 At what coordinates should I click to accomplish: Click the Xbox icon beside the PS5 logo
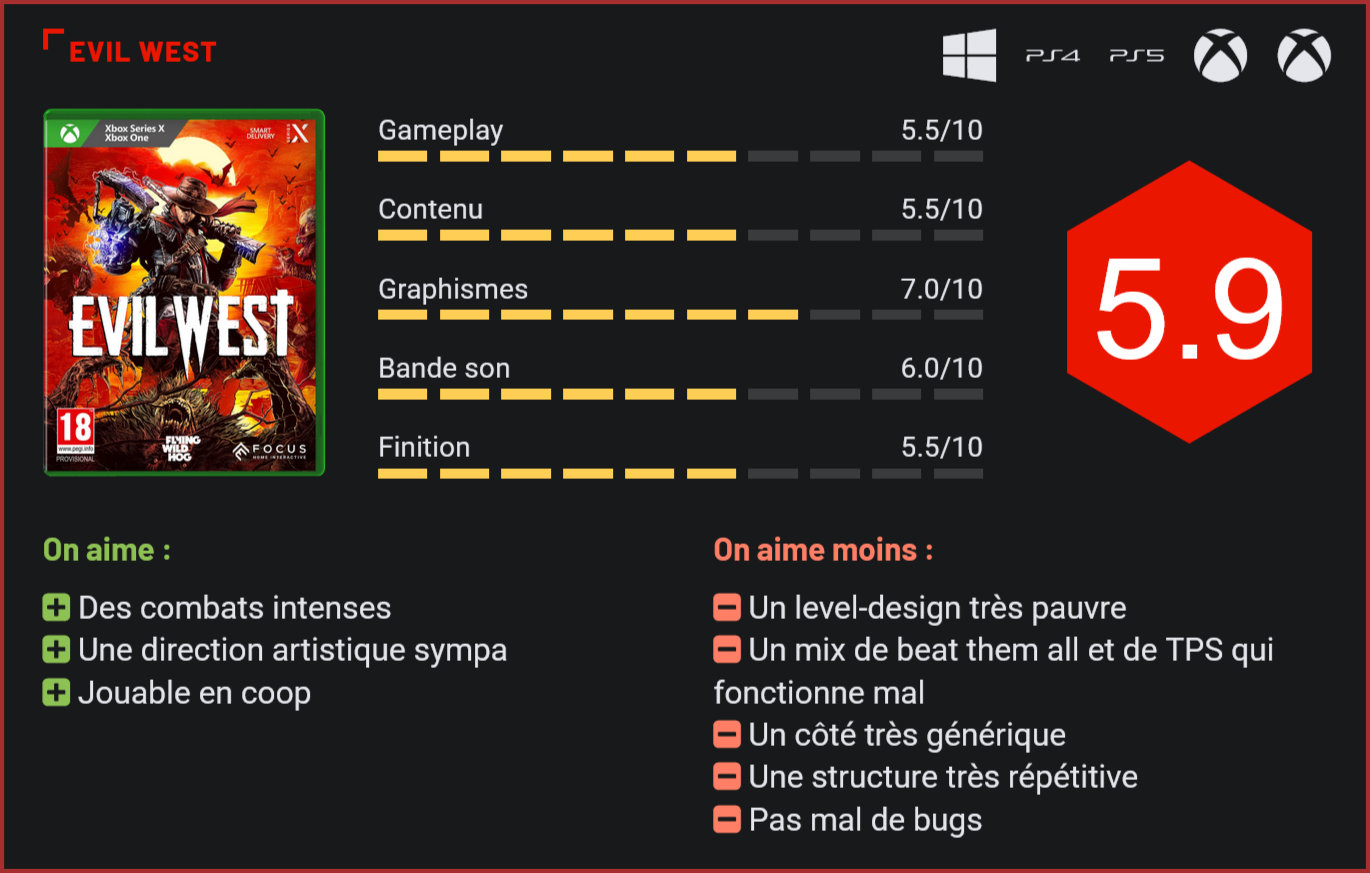pos(1220,55)
